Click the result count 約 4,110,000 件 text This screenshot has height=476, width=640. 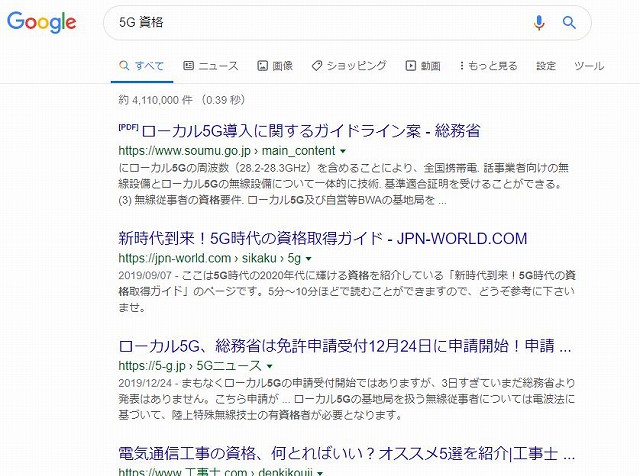[x=155, y=100]
